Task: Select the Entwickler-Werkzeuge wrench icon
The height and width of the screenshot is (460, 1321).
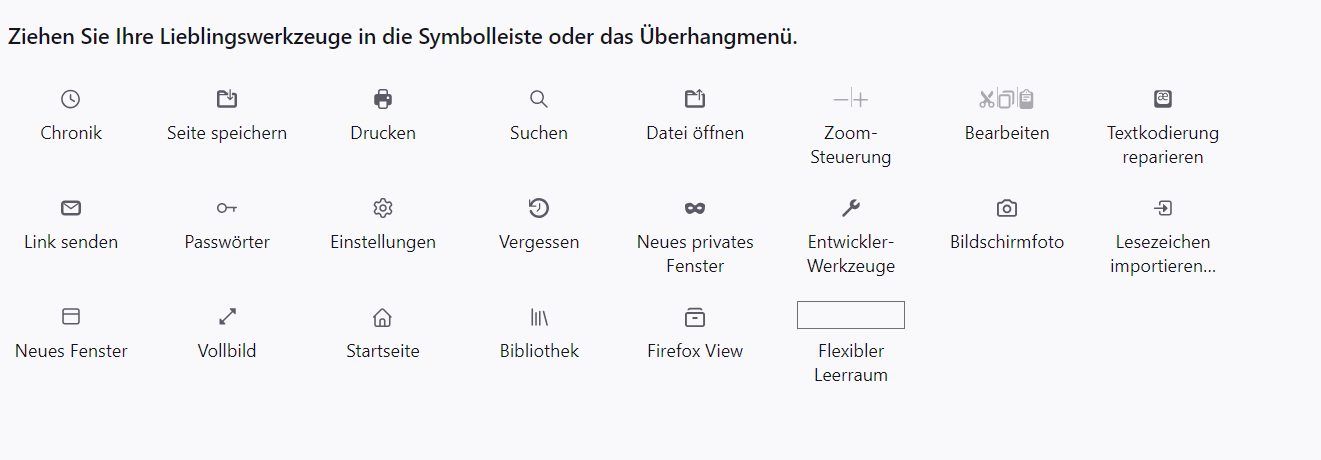Action: tap(851, 208)
